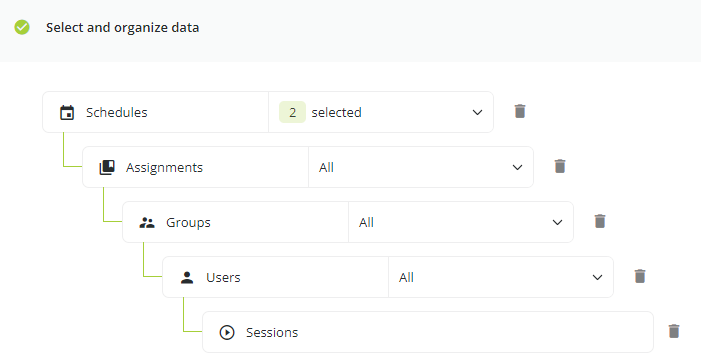Click the green checkmark status icon
701x362 pixels.
click(x=22, y=27)
